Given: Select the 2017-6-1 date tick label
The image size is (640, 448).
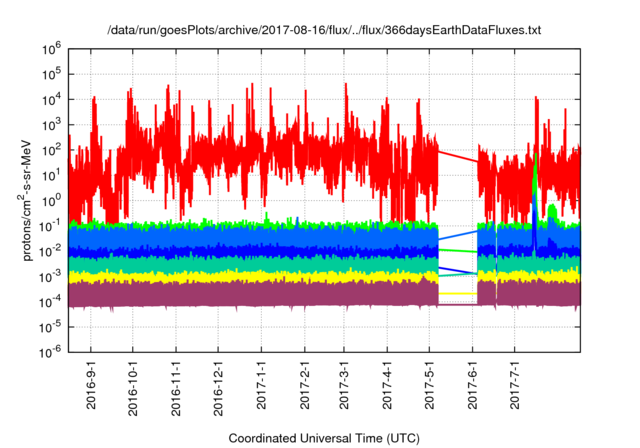Looking at the screenshot, I should [472, 385].
